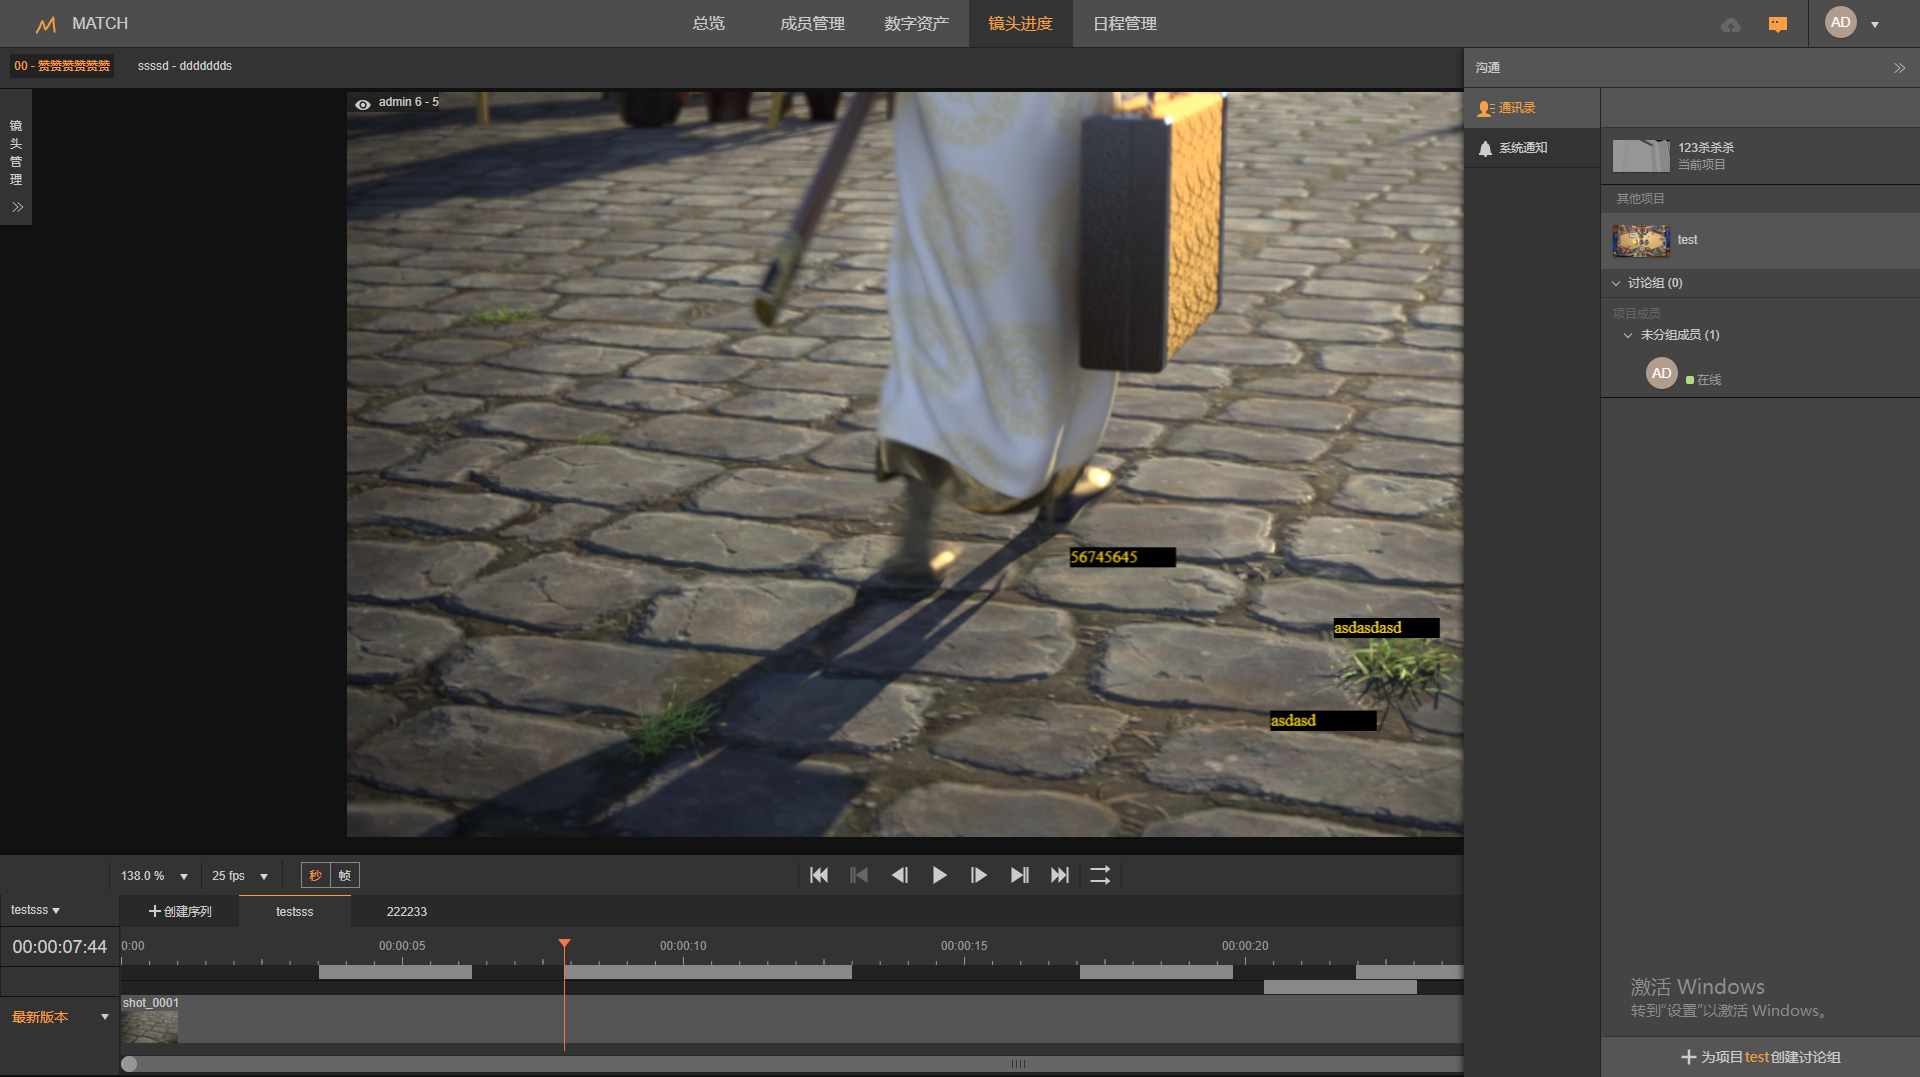Click the AD user avatar in header
The width and height of the screenshot is (1920, 1077).
(x=1840, y=23)
